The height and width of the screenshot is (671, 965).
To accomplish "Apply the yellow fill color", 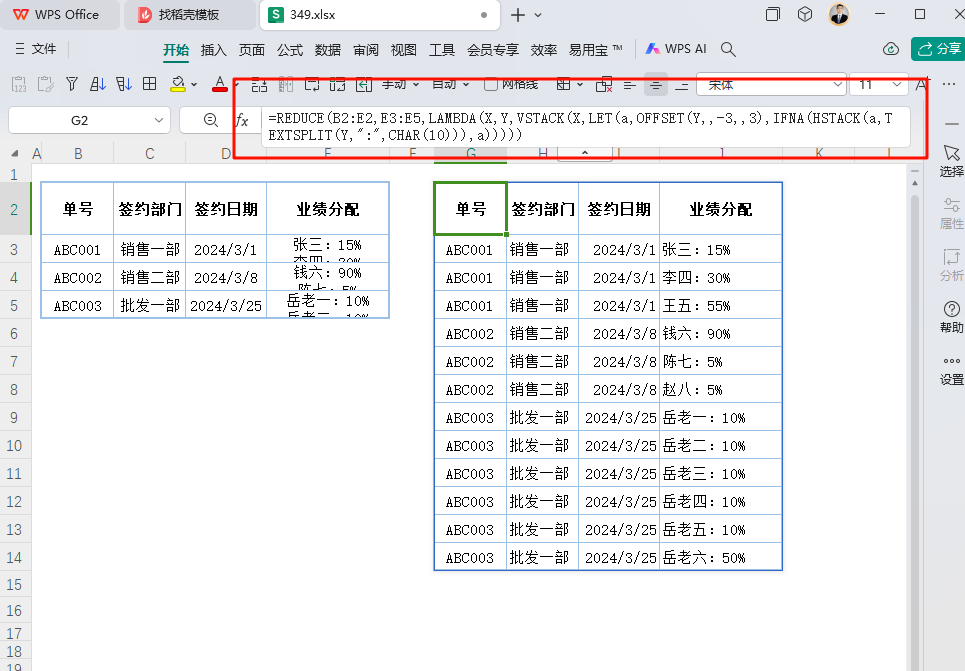I will coord(178,84).
